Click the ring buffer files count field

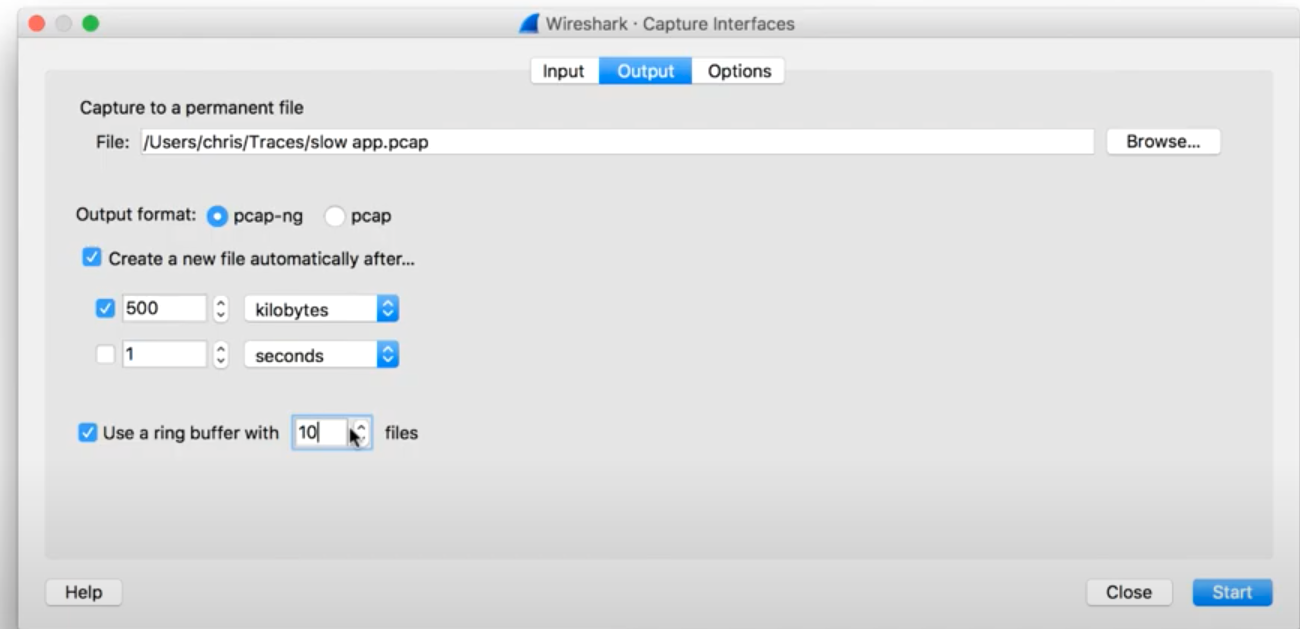[322, 433]
